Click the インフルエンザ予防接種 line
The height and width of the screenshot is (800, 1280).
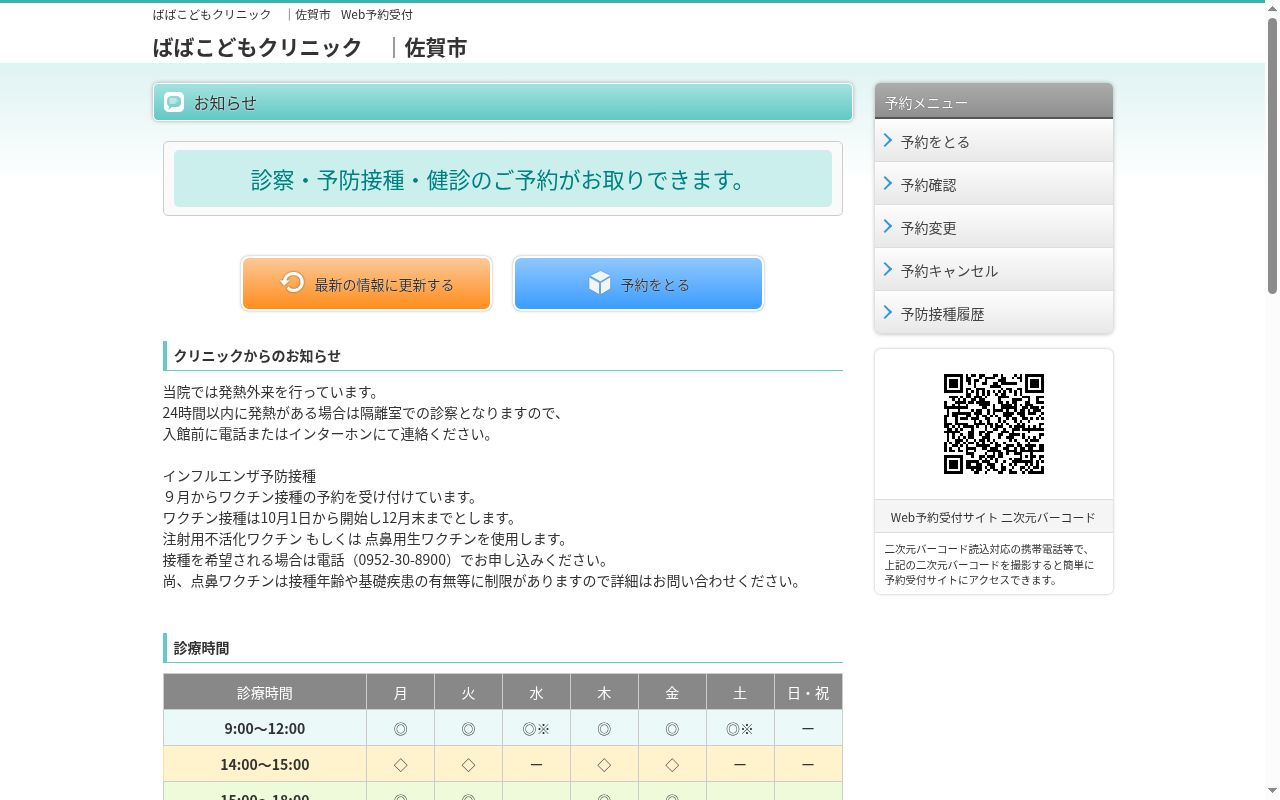[240, 476]
